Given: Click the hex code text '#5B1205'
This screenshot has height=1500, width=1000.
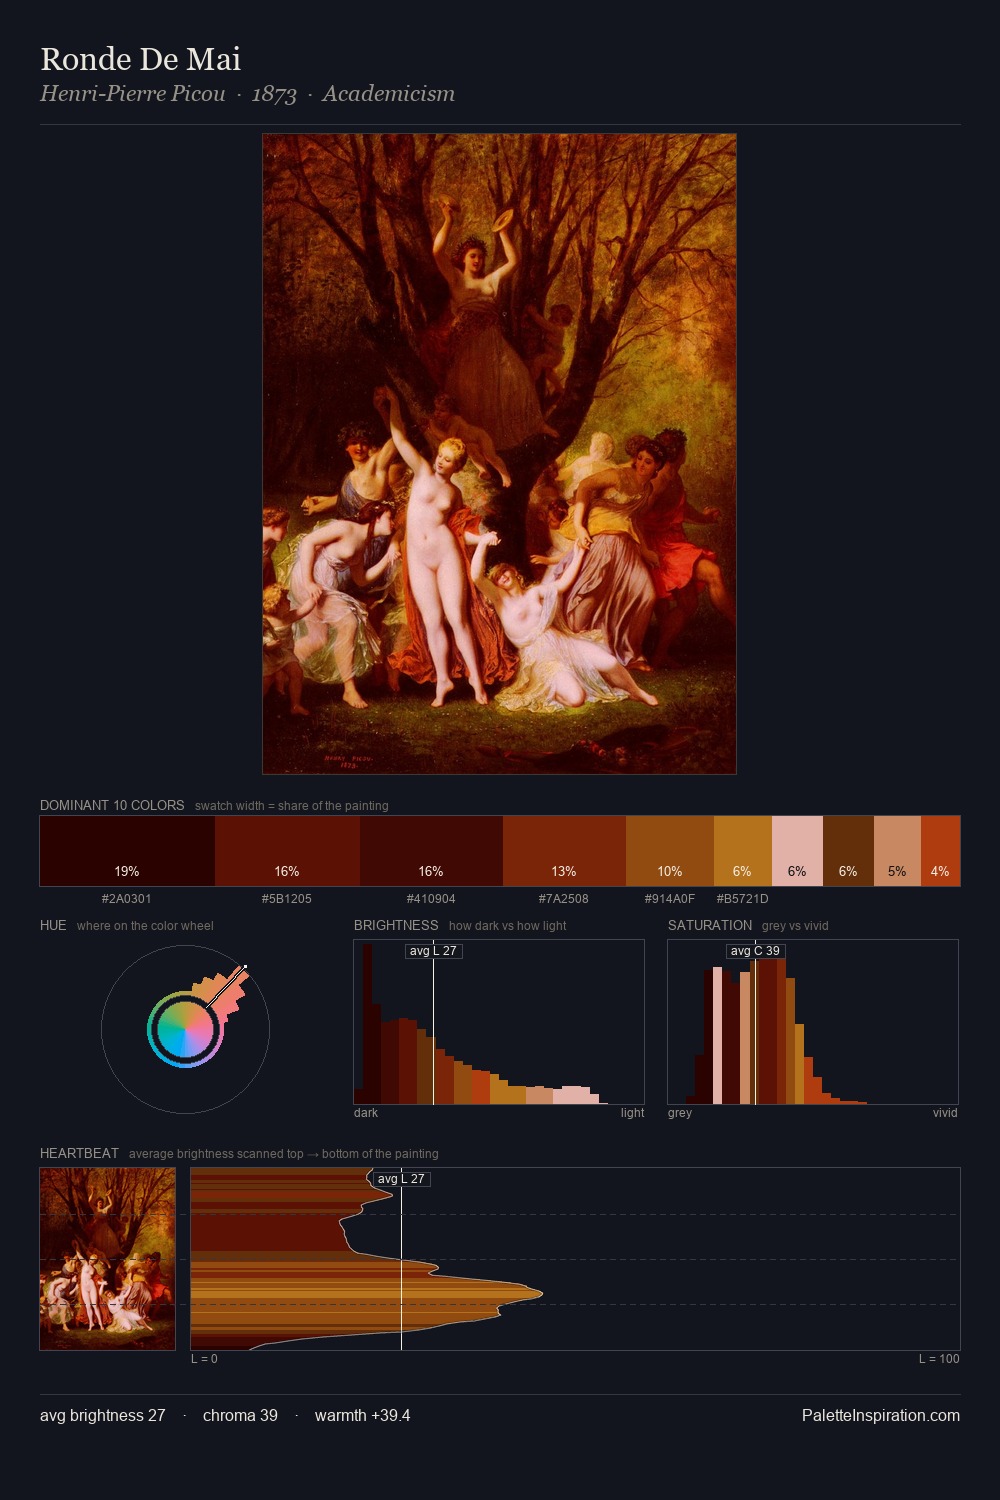Looking at the screenshot, I should tap(287, 899).
